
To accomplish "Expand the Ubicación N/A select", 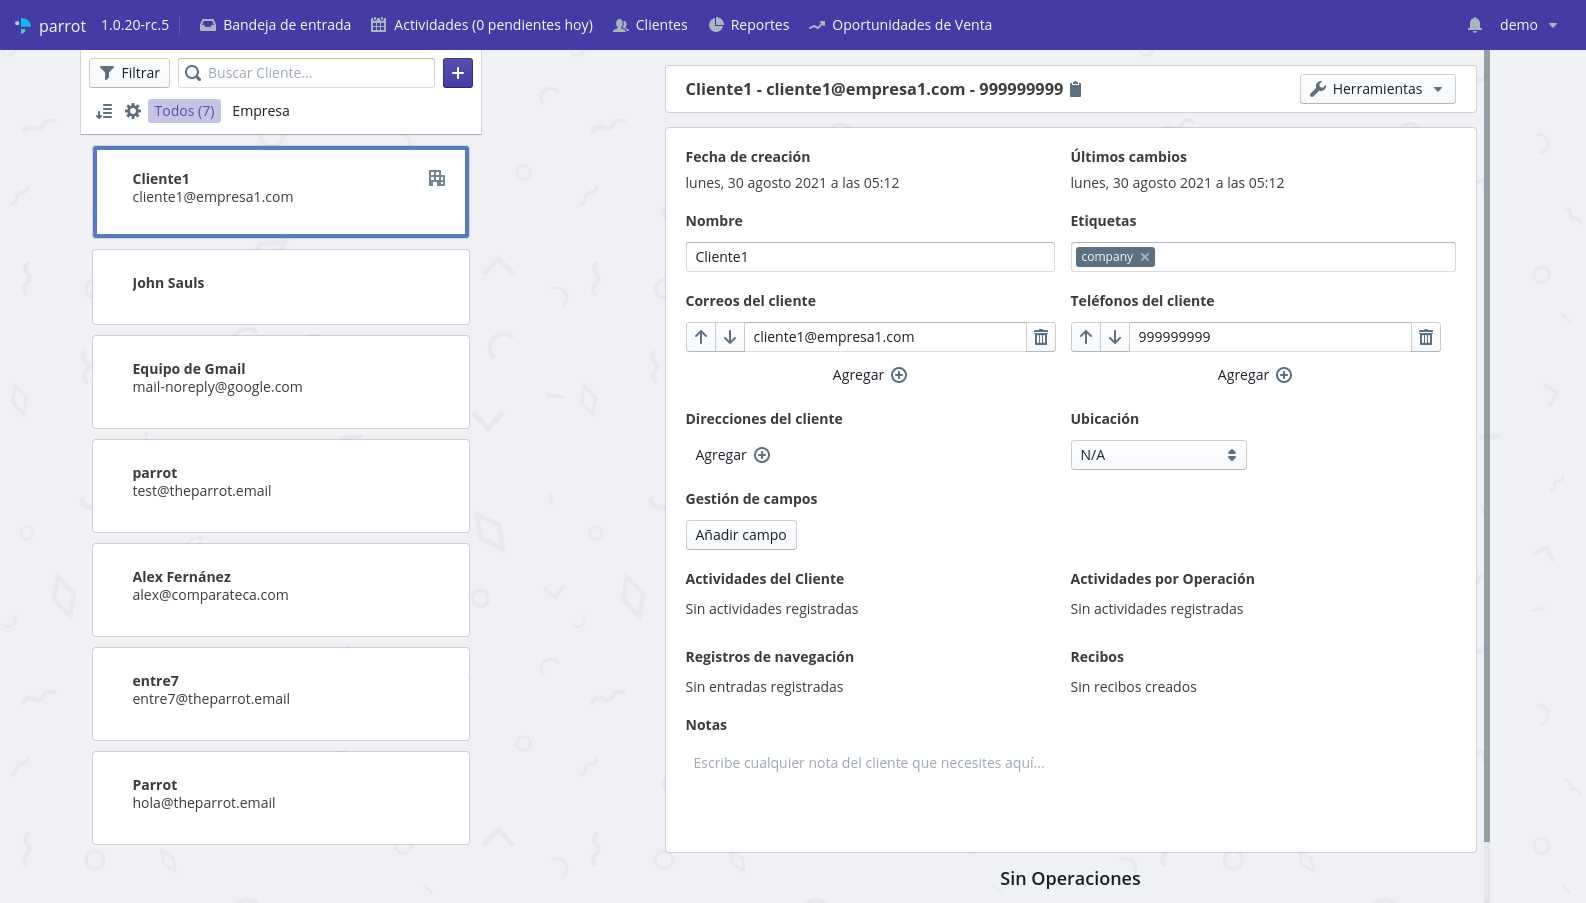I will point(1158,455).
